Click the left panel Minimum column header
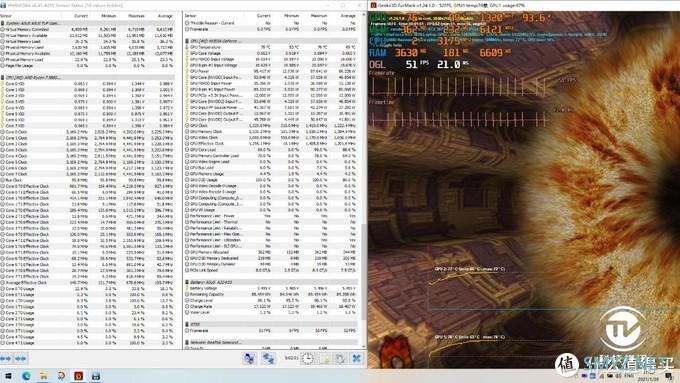The image size is (680, 383). tap(108, 16)
